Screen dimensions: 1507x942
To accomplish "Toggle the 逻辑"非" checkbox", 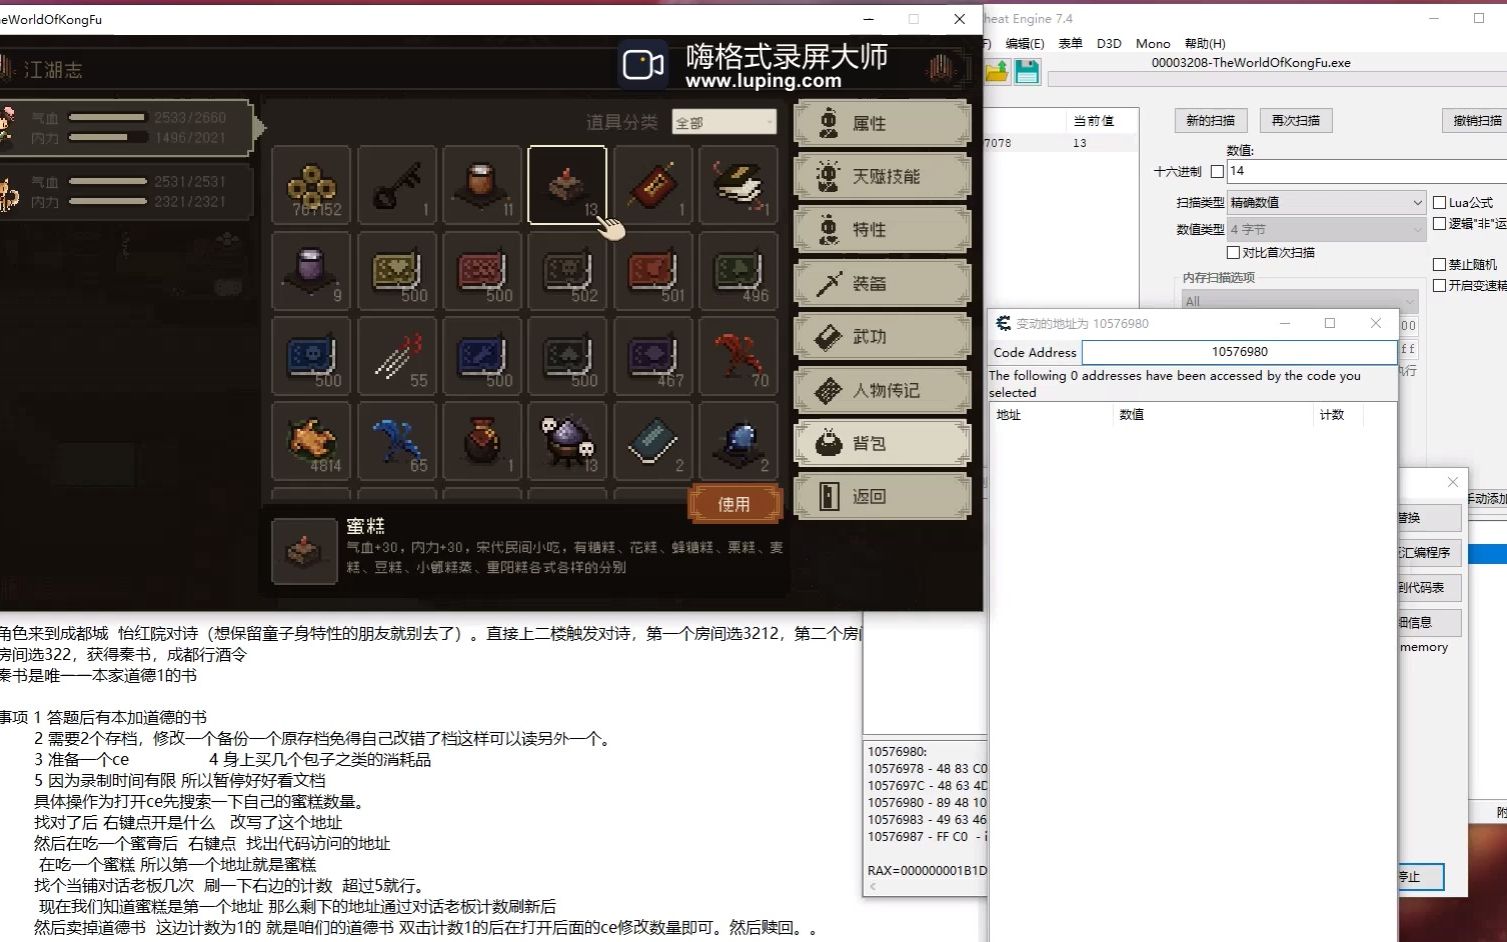I will (1439, 223).
